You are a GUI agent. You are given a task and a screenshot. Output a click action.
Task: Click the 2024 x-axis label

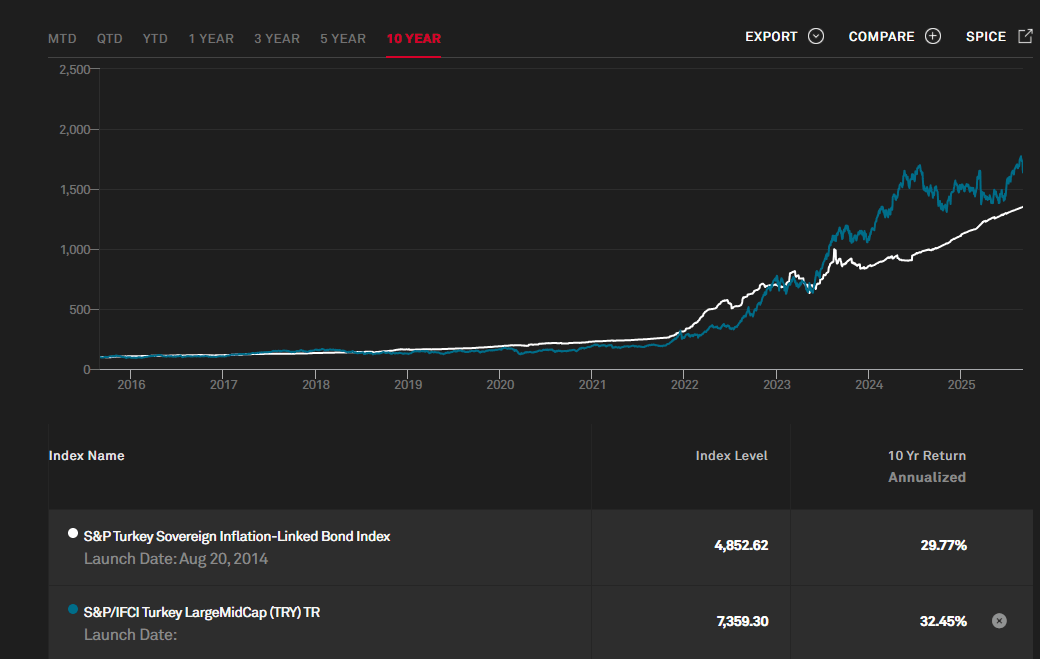click(869, 385)
